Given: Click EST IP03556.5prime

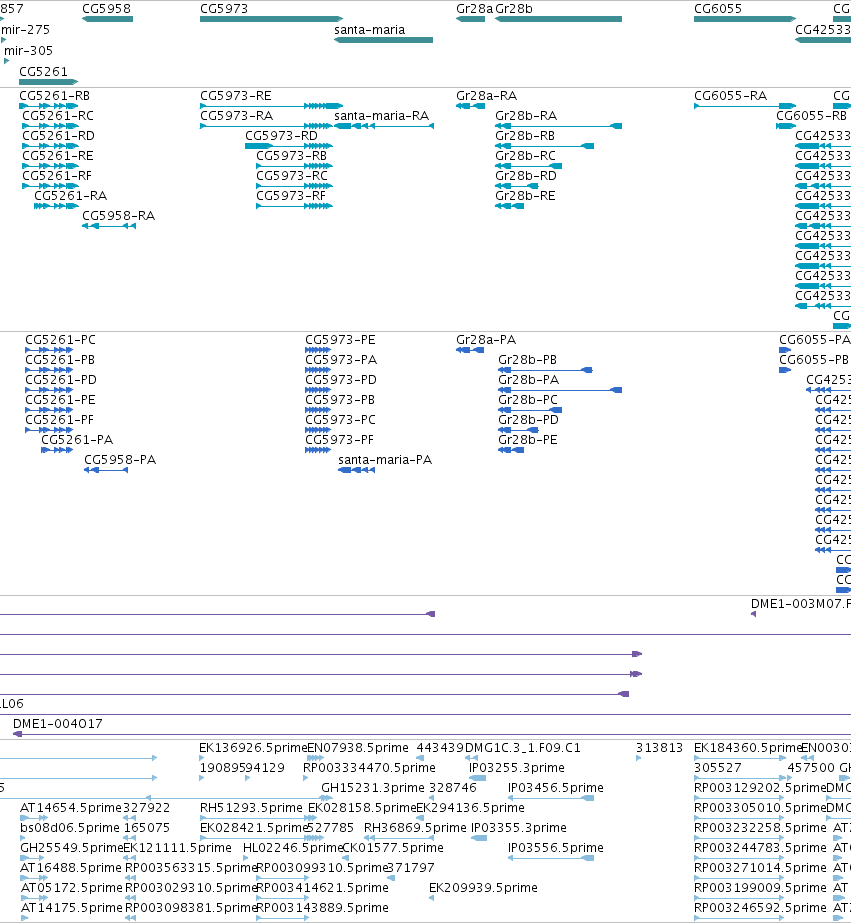Looking at the screenshot, I should [x=556, y=848].
